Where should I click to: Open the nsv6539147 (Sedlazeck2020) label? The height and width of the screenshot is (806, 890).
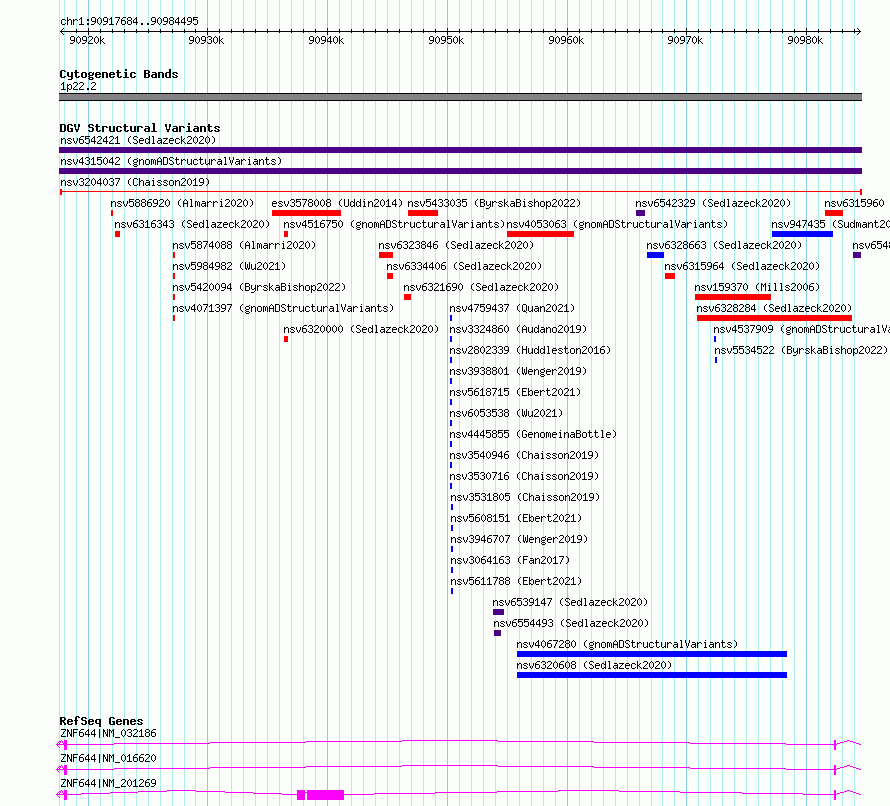570,602
